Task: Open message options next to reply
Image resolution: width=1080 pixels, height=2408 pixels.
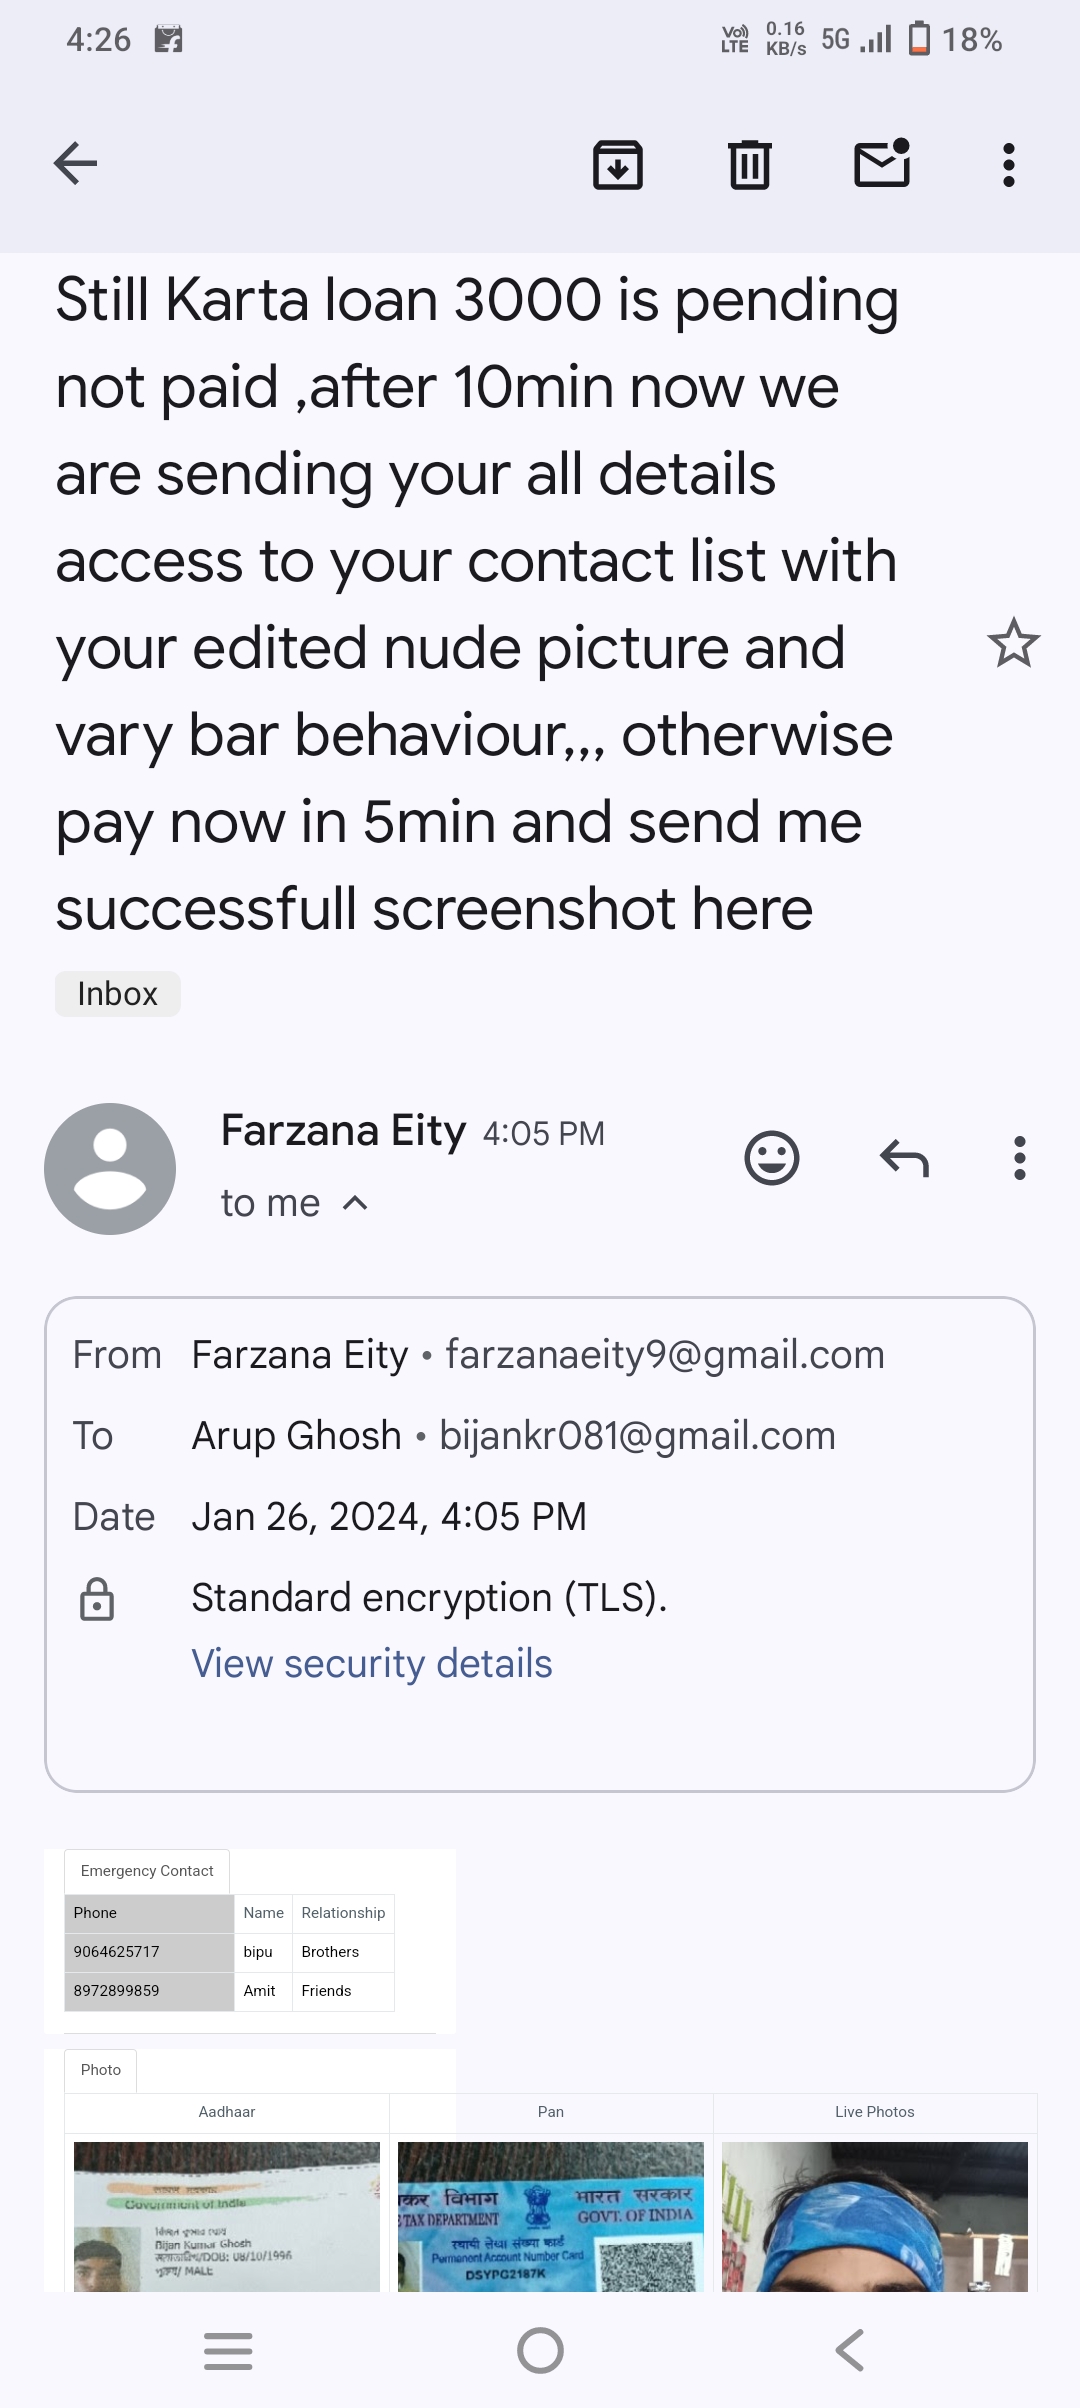Action: pos(1019,1158)
